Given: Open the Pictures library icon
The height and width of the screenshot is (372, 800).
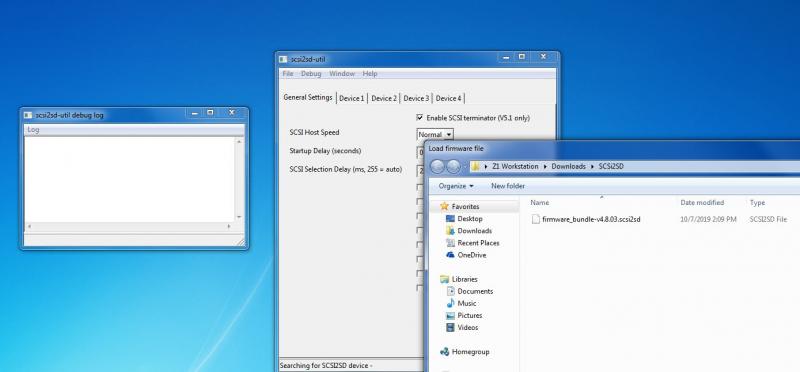Looking at the screenshot, I should pos(450,315).
